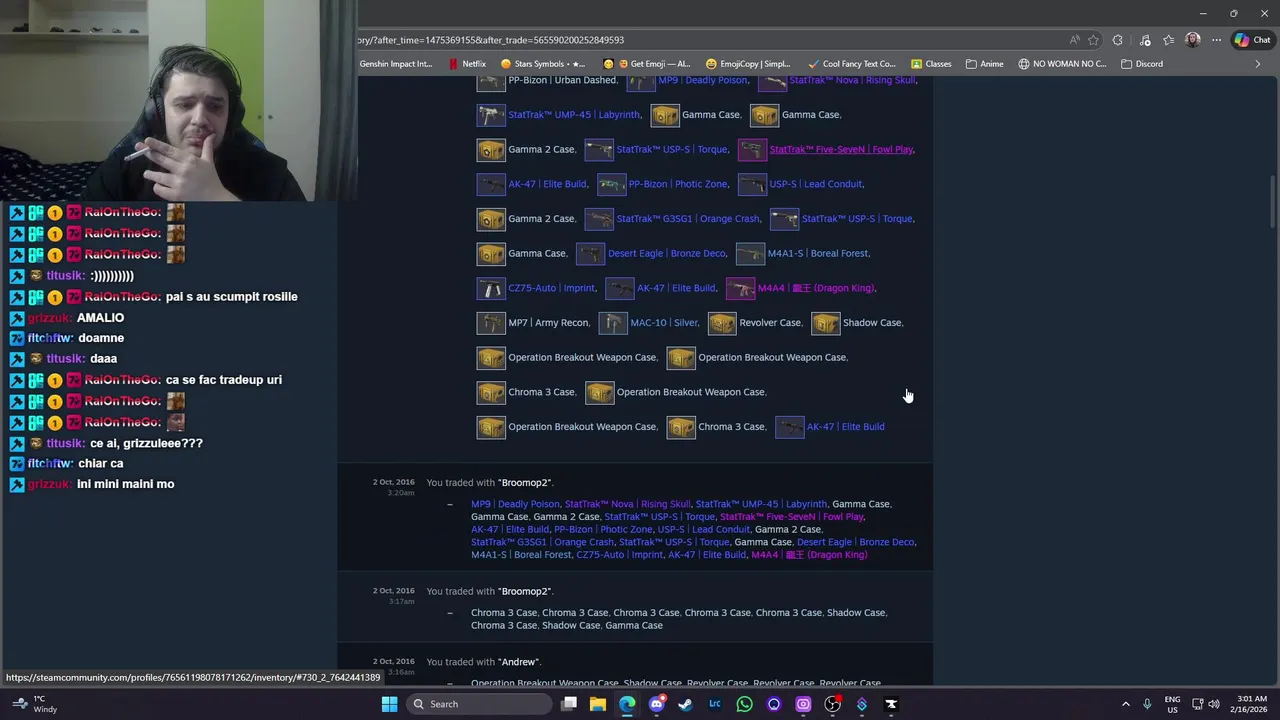Click microphone tray icon
The height and width of the screenshot is (720, 1280).
pos(1147,704)
